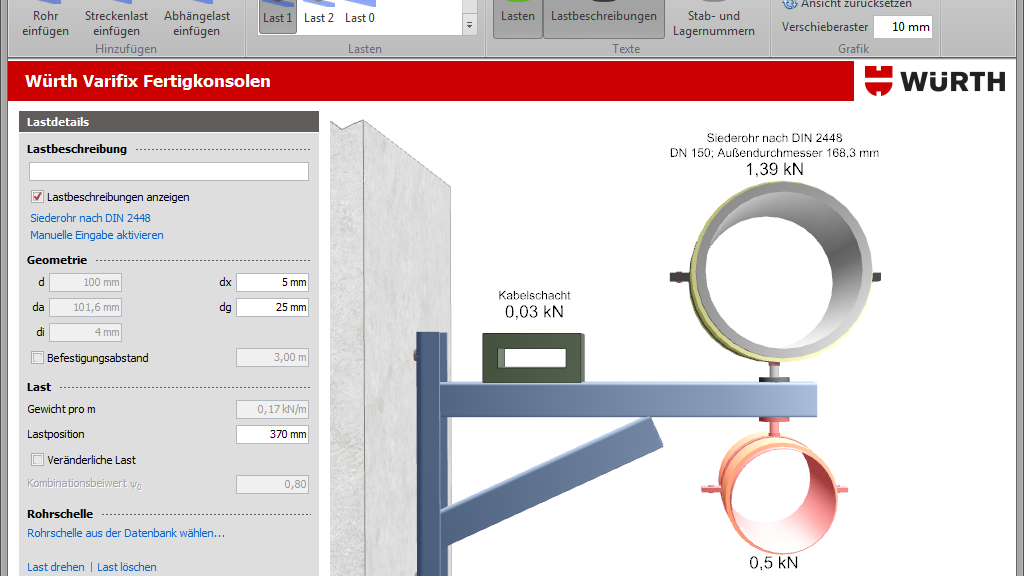Click Last löschen link

[x=127, y=567]
